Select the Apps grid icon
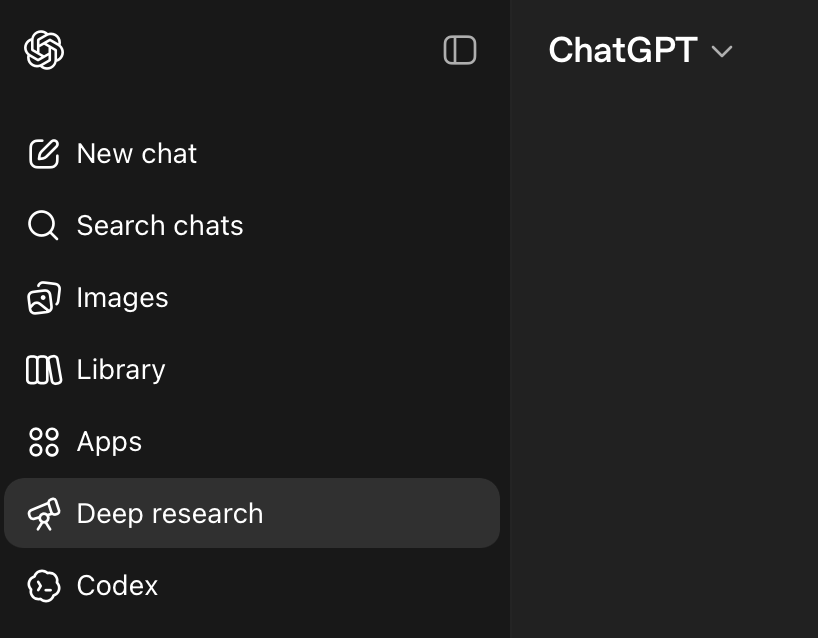 click(x=44, y=441)
